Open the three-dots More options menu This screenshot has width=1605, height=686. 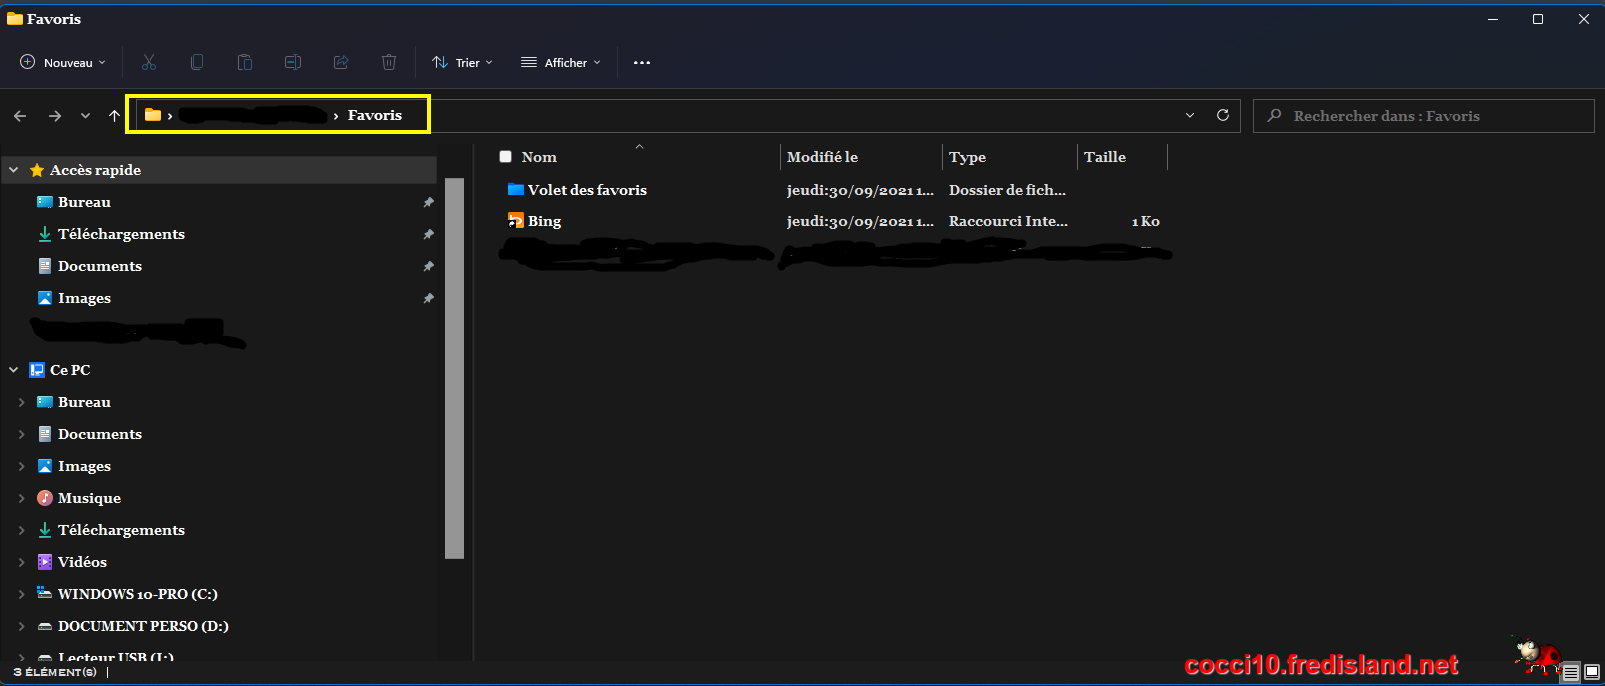[x=642, y=62]
